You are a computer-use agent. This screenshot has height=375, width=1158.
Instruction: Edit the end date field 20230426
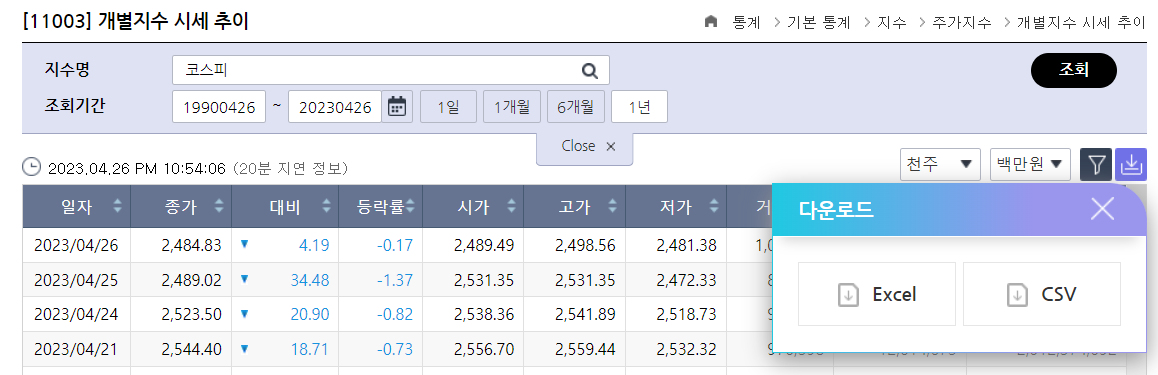[x=335, y=106]
